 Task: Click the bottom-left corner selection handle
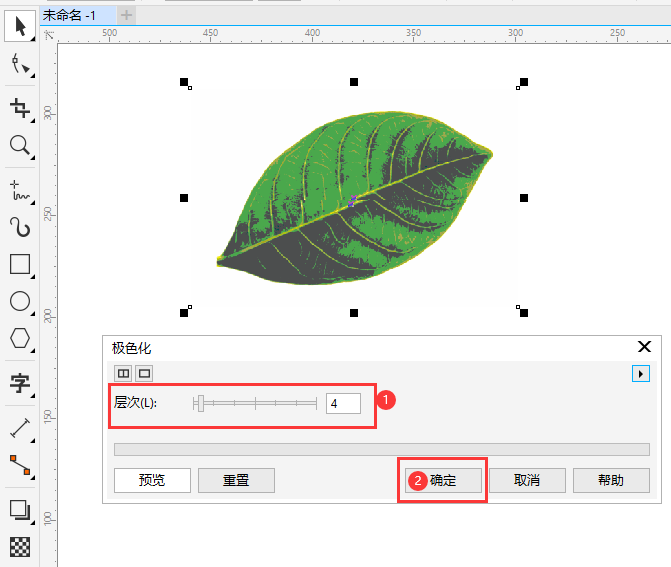point(184,313)
